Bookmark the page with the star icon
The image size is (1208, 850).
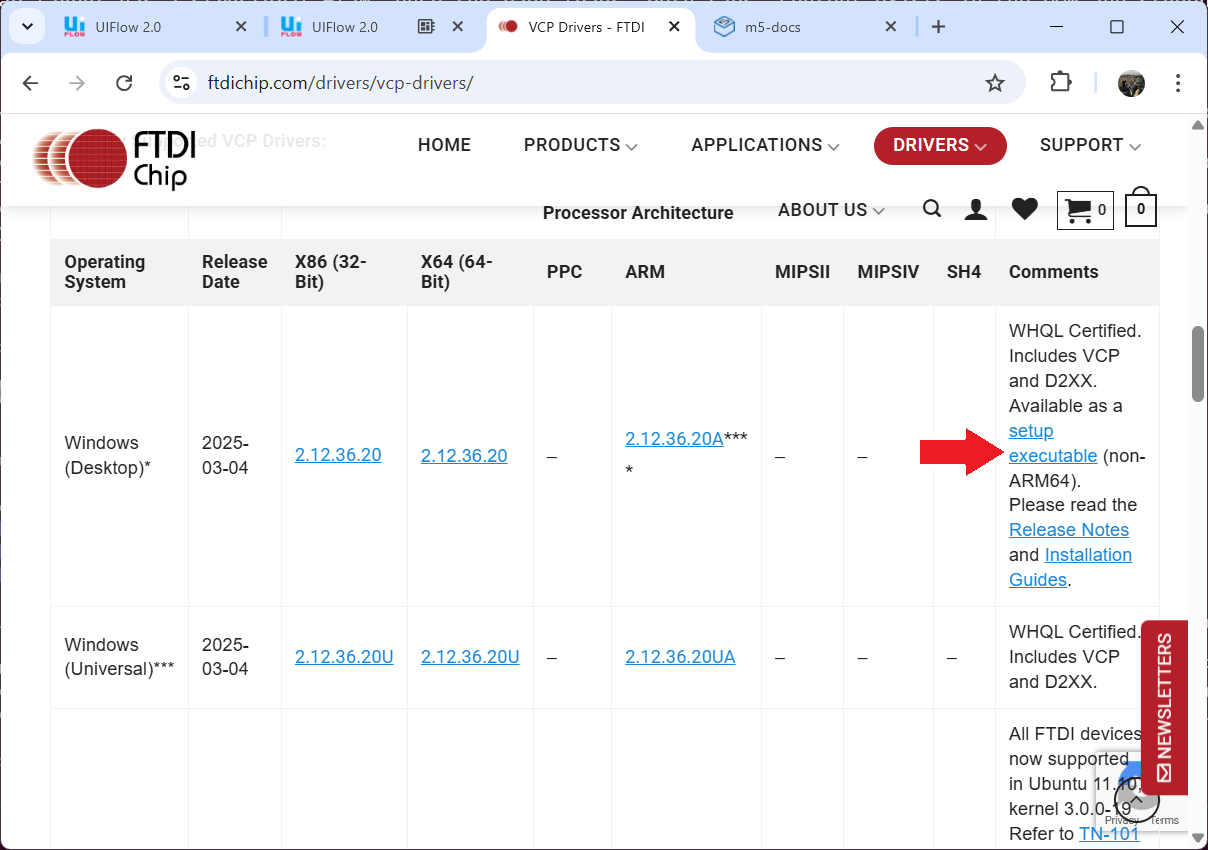click(x=995, y=83)
